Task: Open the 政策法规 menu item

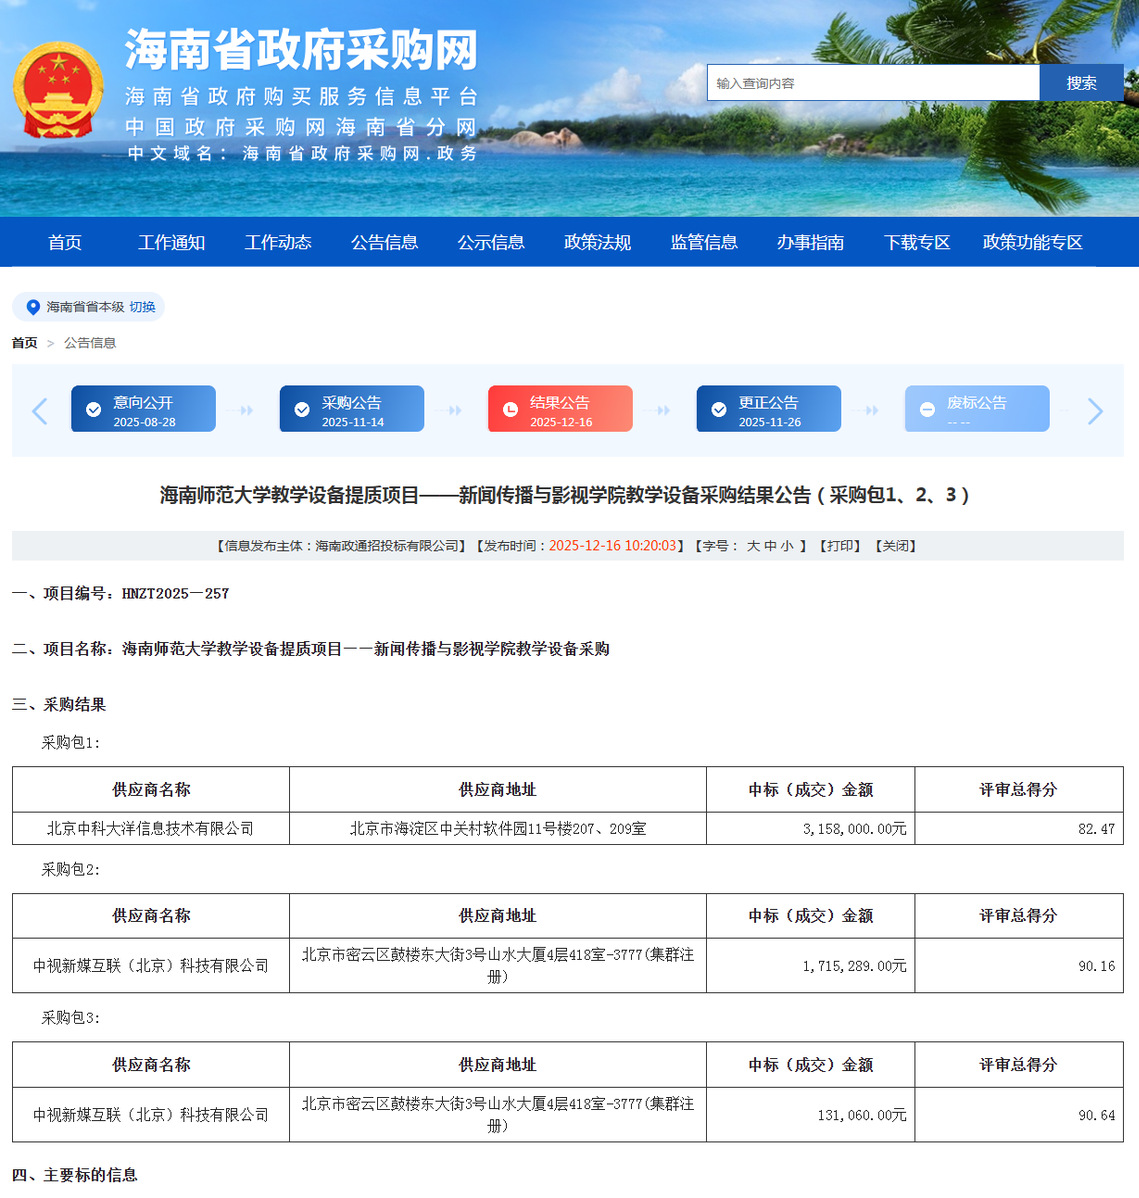Action: 597,242
